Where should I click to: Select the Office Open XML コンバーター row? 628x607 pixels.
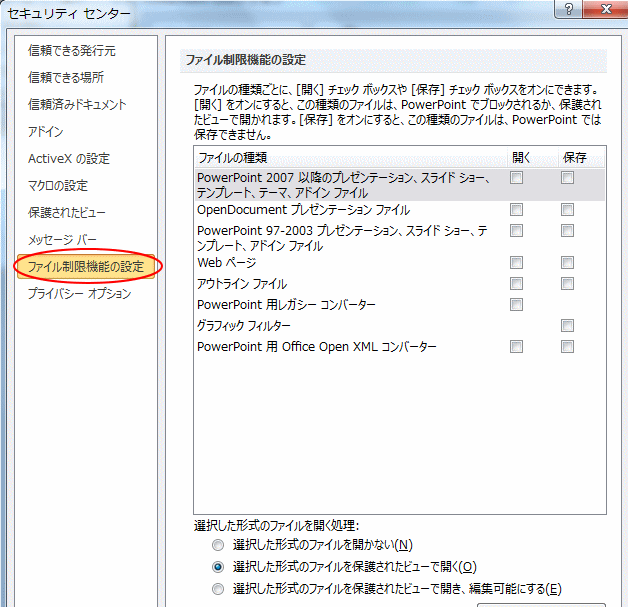pyautogui.click(x=400, y=346)
